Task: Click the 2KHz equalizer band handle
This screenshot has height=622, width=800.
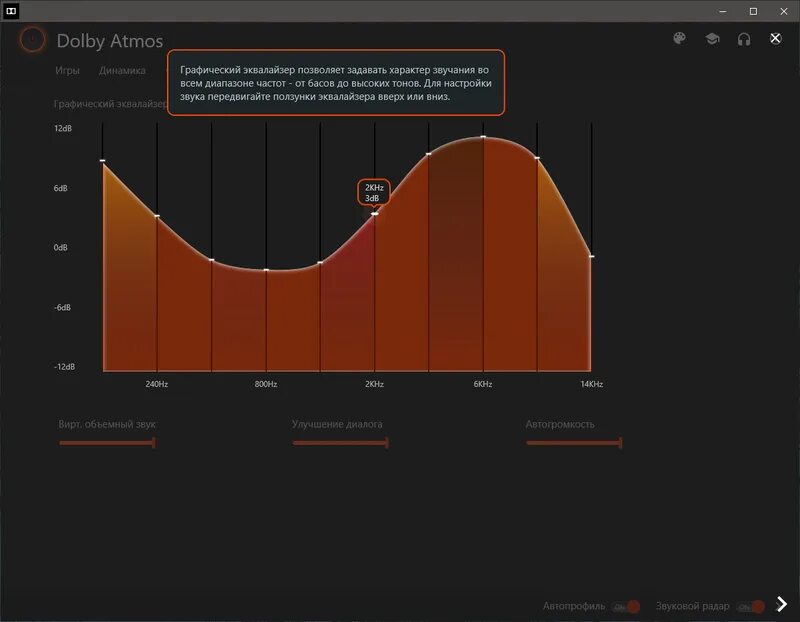Action: pyautogui.click(x=374, y=214)
